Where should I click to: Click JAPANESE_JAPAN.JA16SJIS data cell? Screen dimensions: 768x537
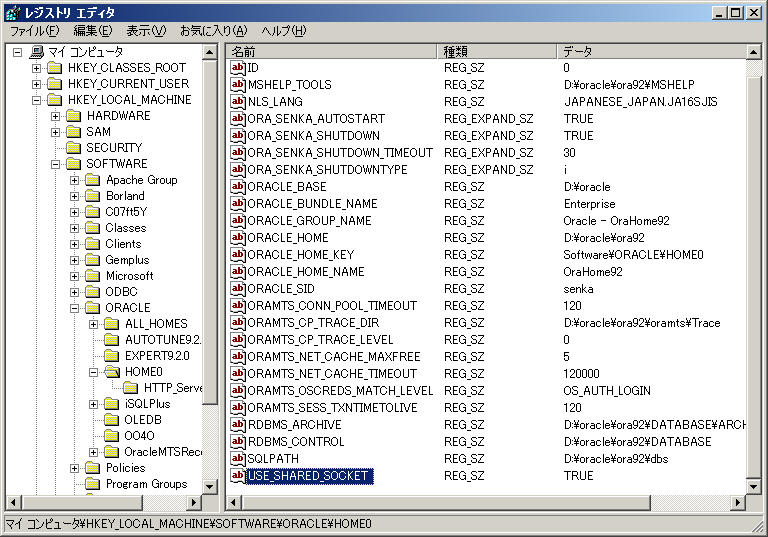coord(641,101)
